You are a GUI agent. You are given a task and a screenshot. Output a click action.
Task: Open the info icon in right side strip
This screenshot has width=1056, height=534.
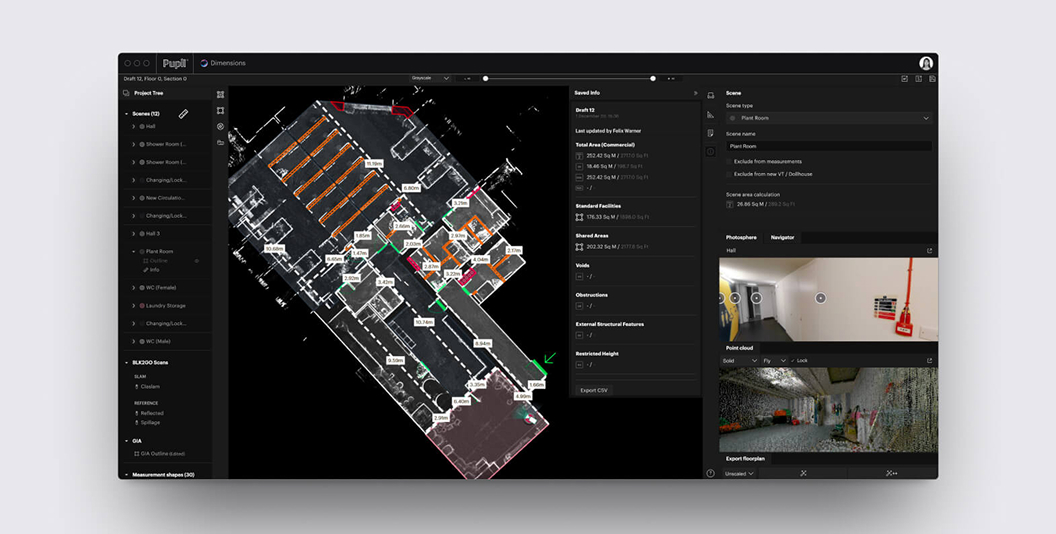tap(710, 151)
